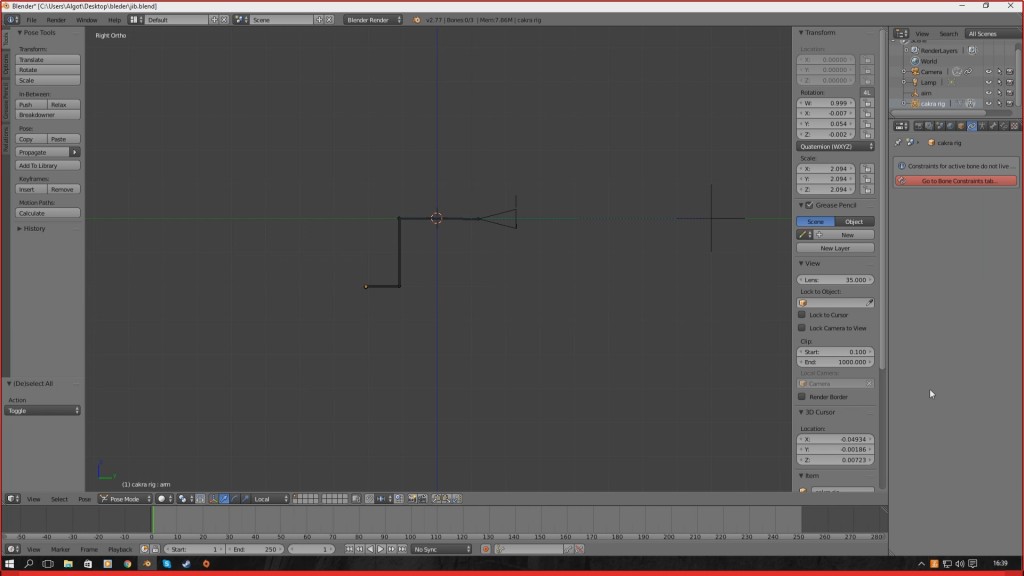Image resolution: width=1024 pixels, height=576 pixels.
Task: Open the Pose Mode dropdown
Action: coord(125,499)
